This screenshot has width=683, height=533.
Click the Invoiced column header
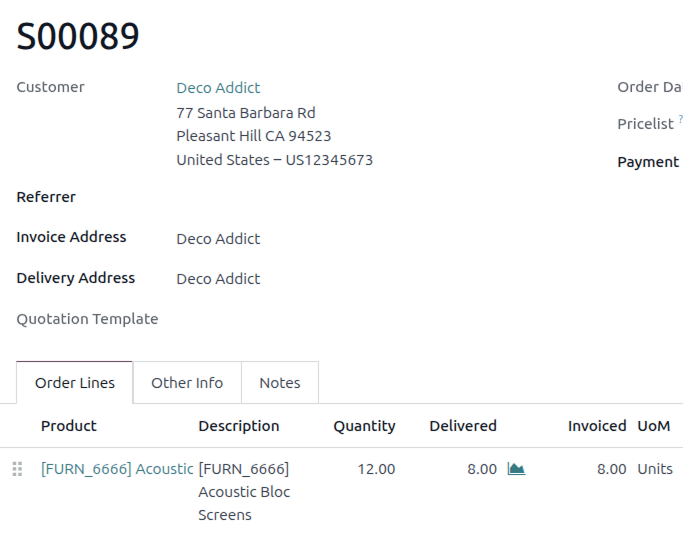597,426
